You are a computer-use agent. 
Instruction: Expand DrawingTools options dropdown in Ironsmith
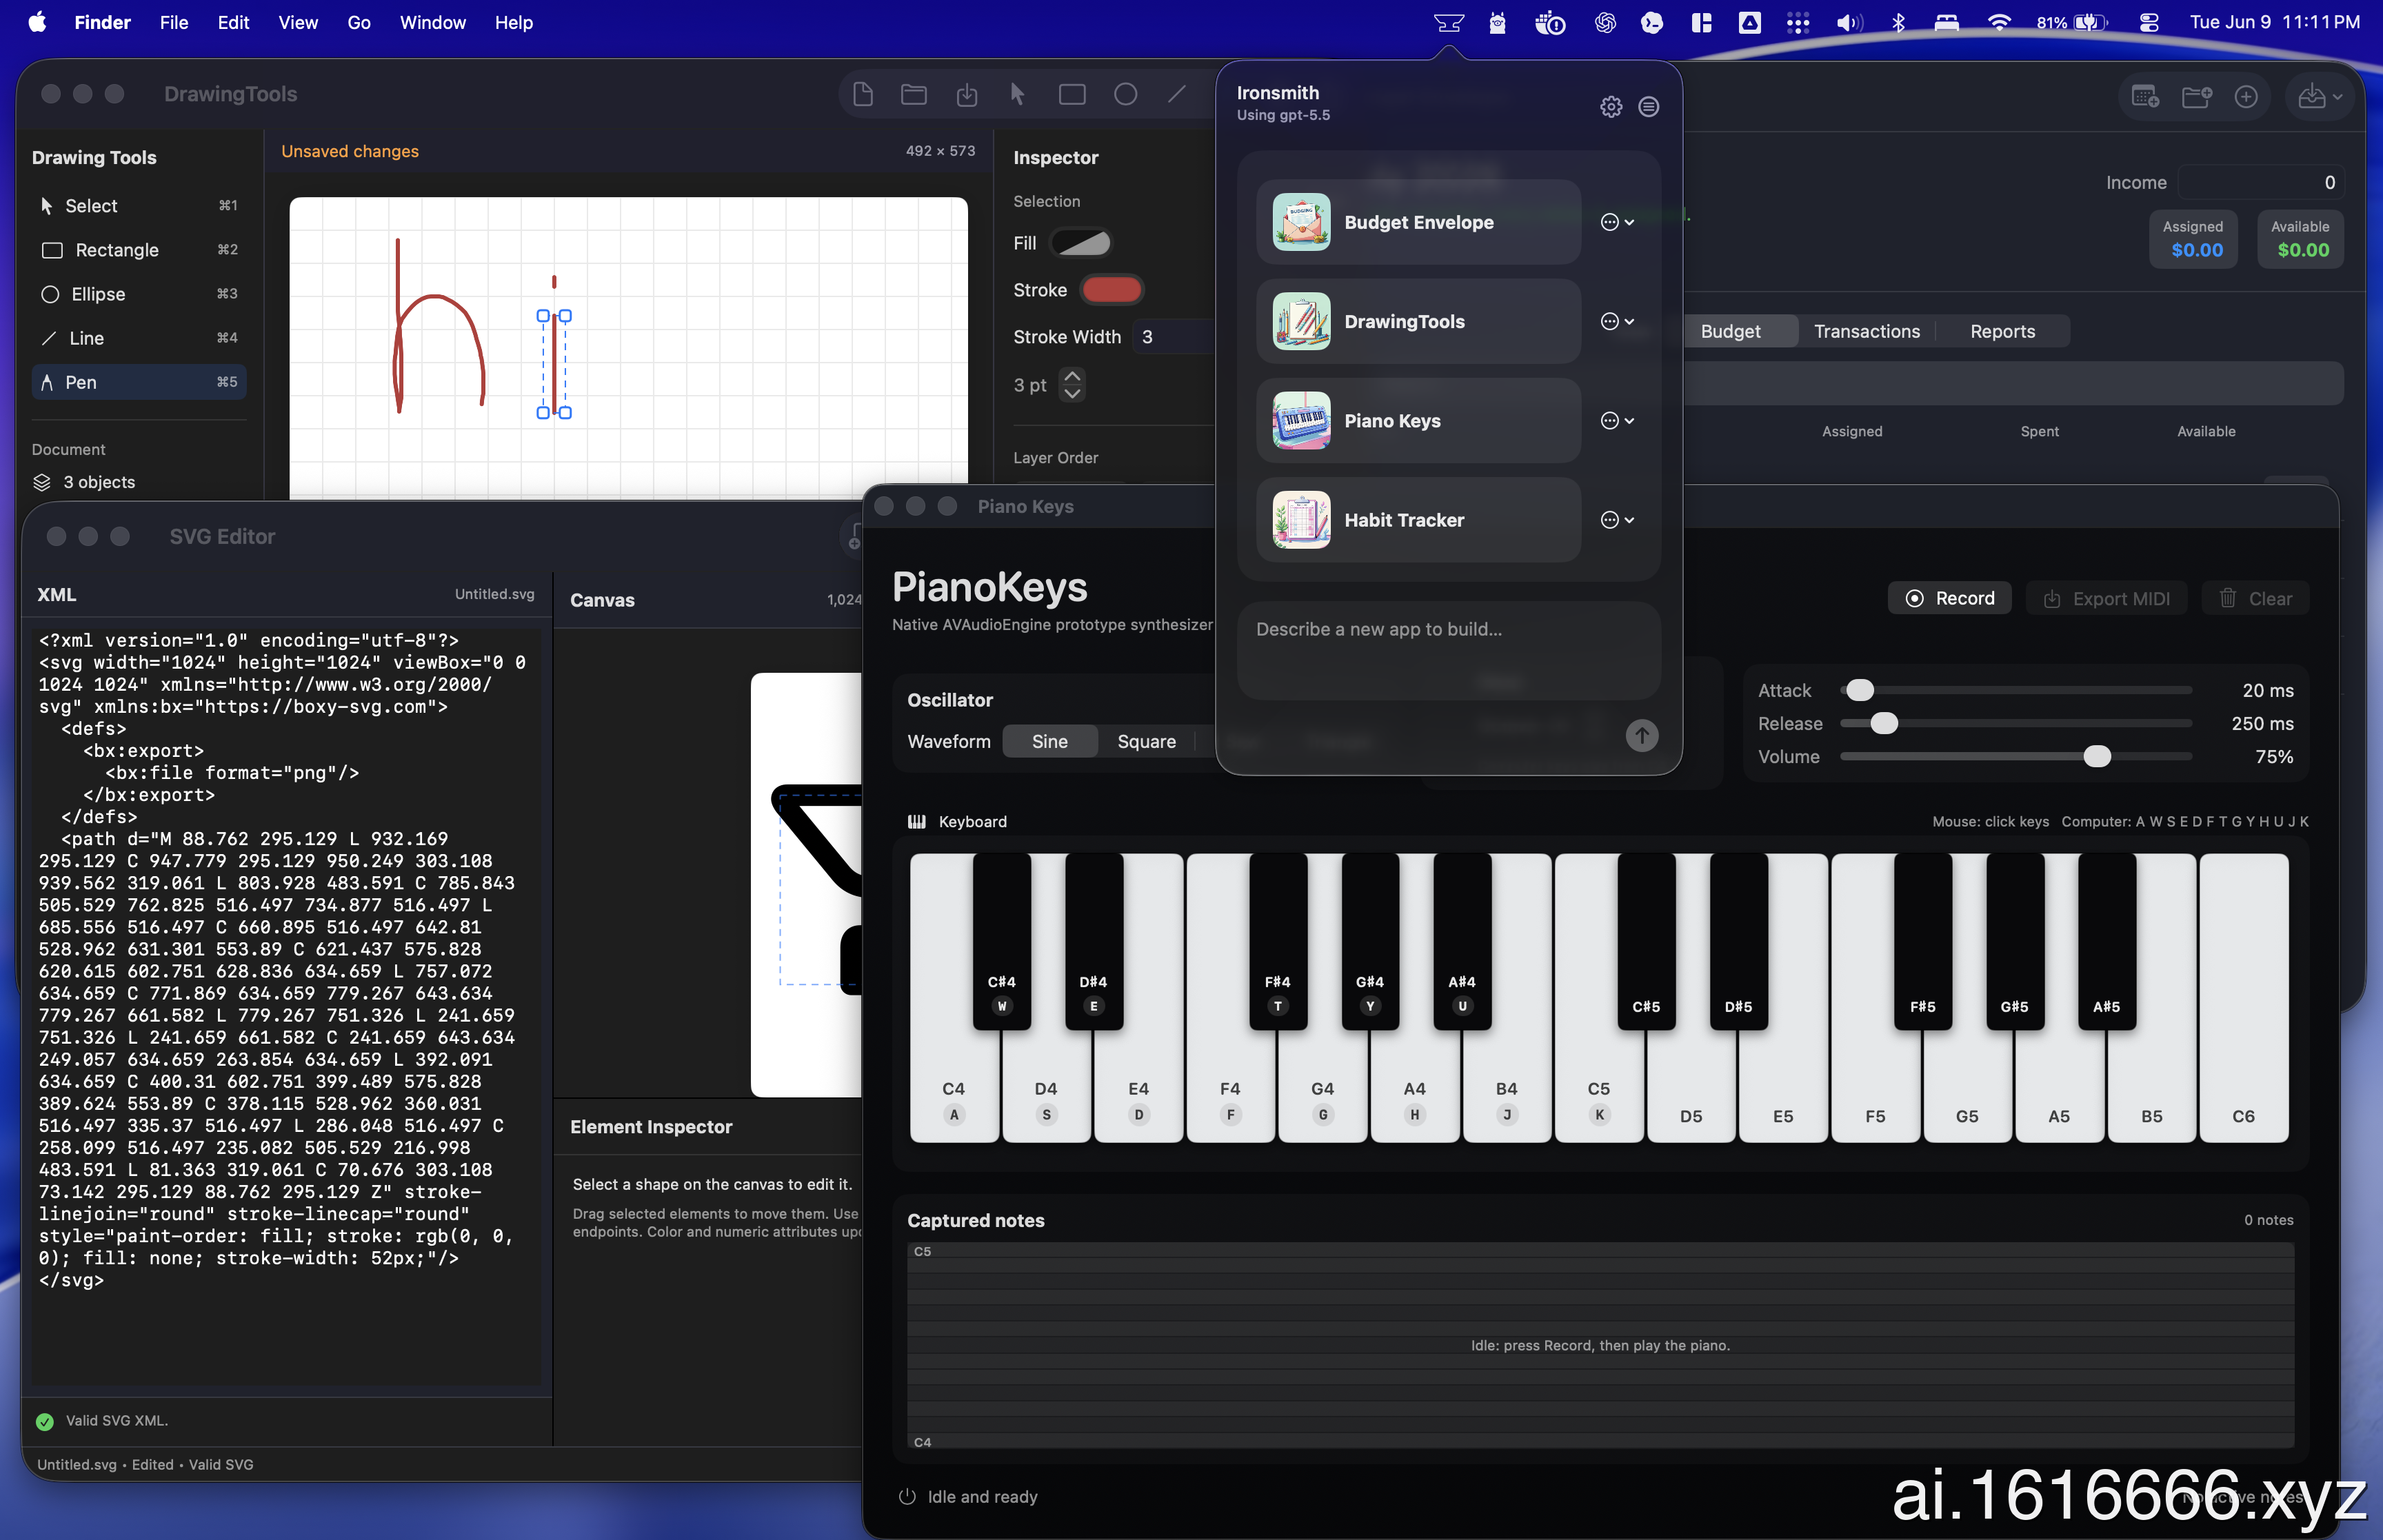pos(1617,321)
